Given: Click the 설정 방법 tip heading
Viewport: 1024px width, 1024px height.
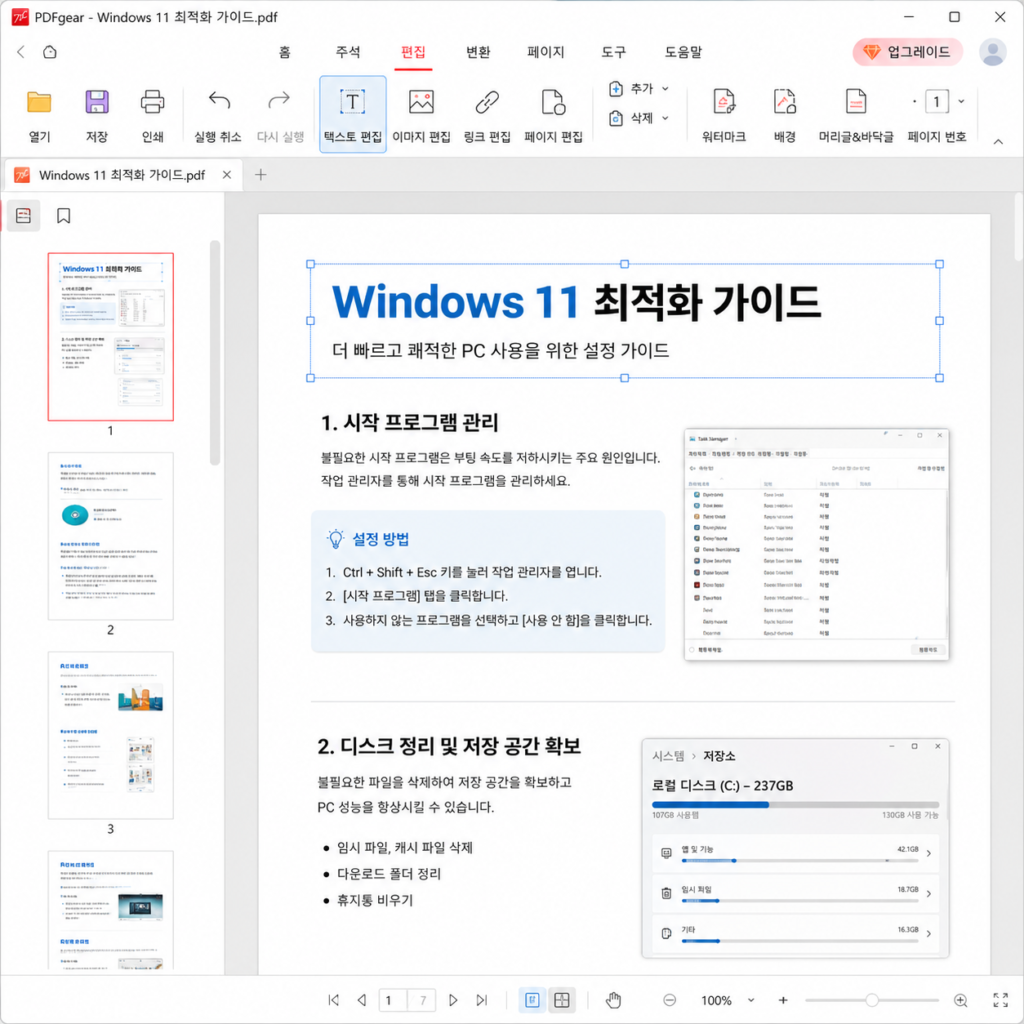Looking at the screenshot, I should click(x=381, y=539).
